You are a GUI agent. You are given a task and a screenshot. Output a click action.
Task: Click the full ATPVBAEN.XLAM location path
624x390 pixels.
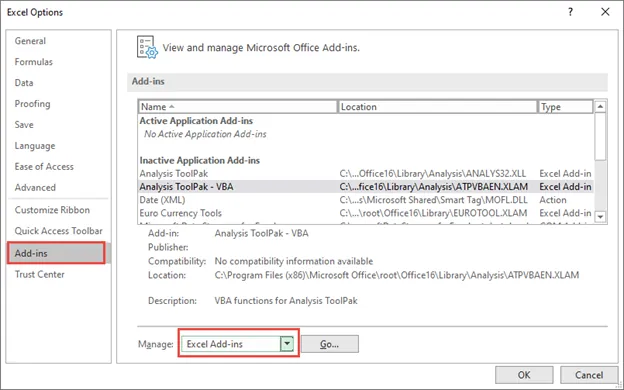point(397,275)
